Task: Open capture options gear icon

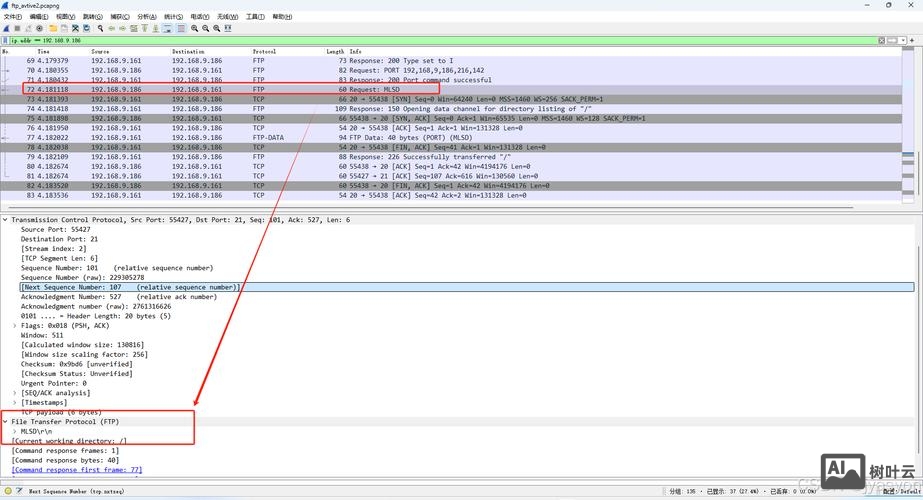Action: click(x=38, y=28)
